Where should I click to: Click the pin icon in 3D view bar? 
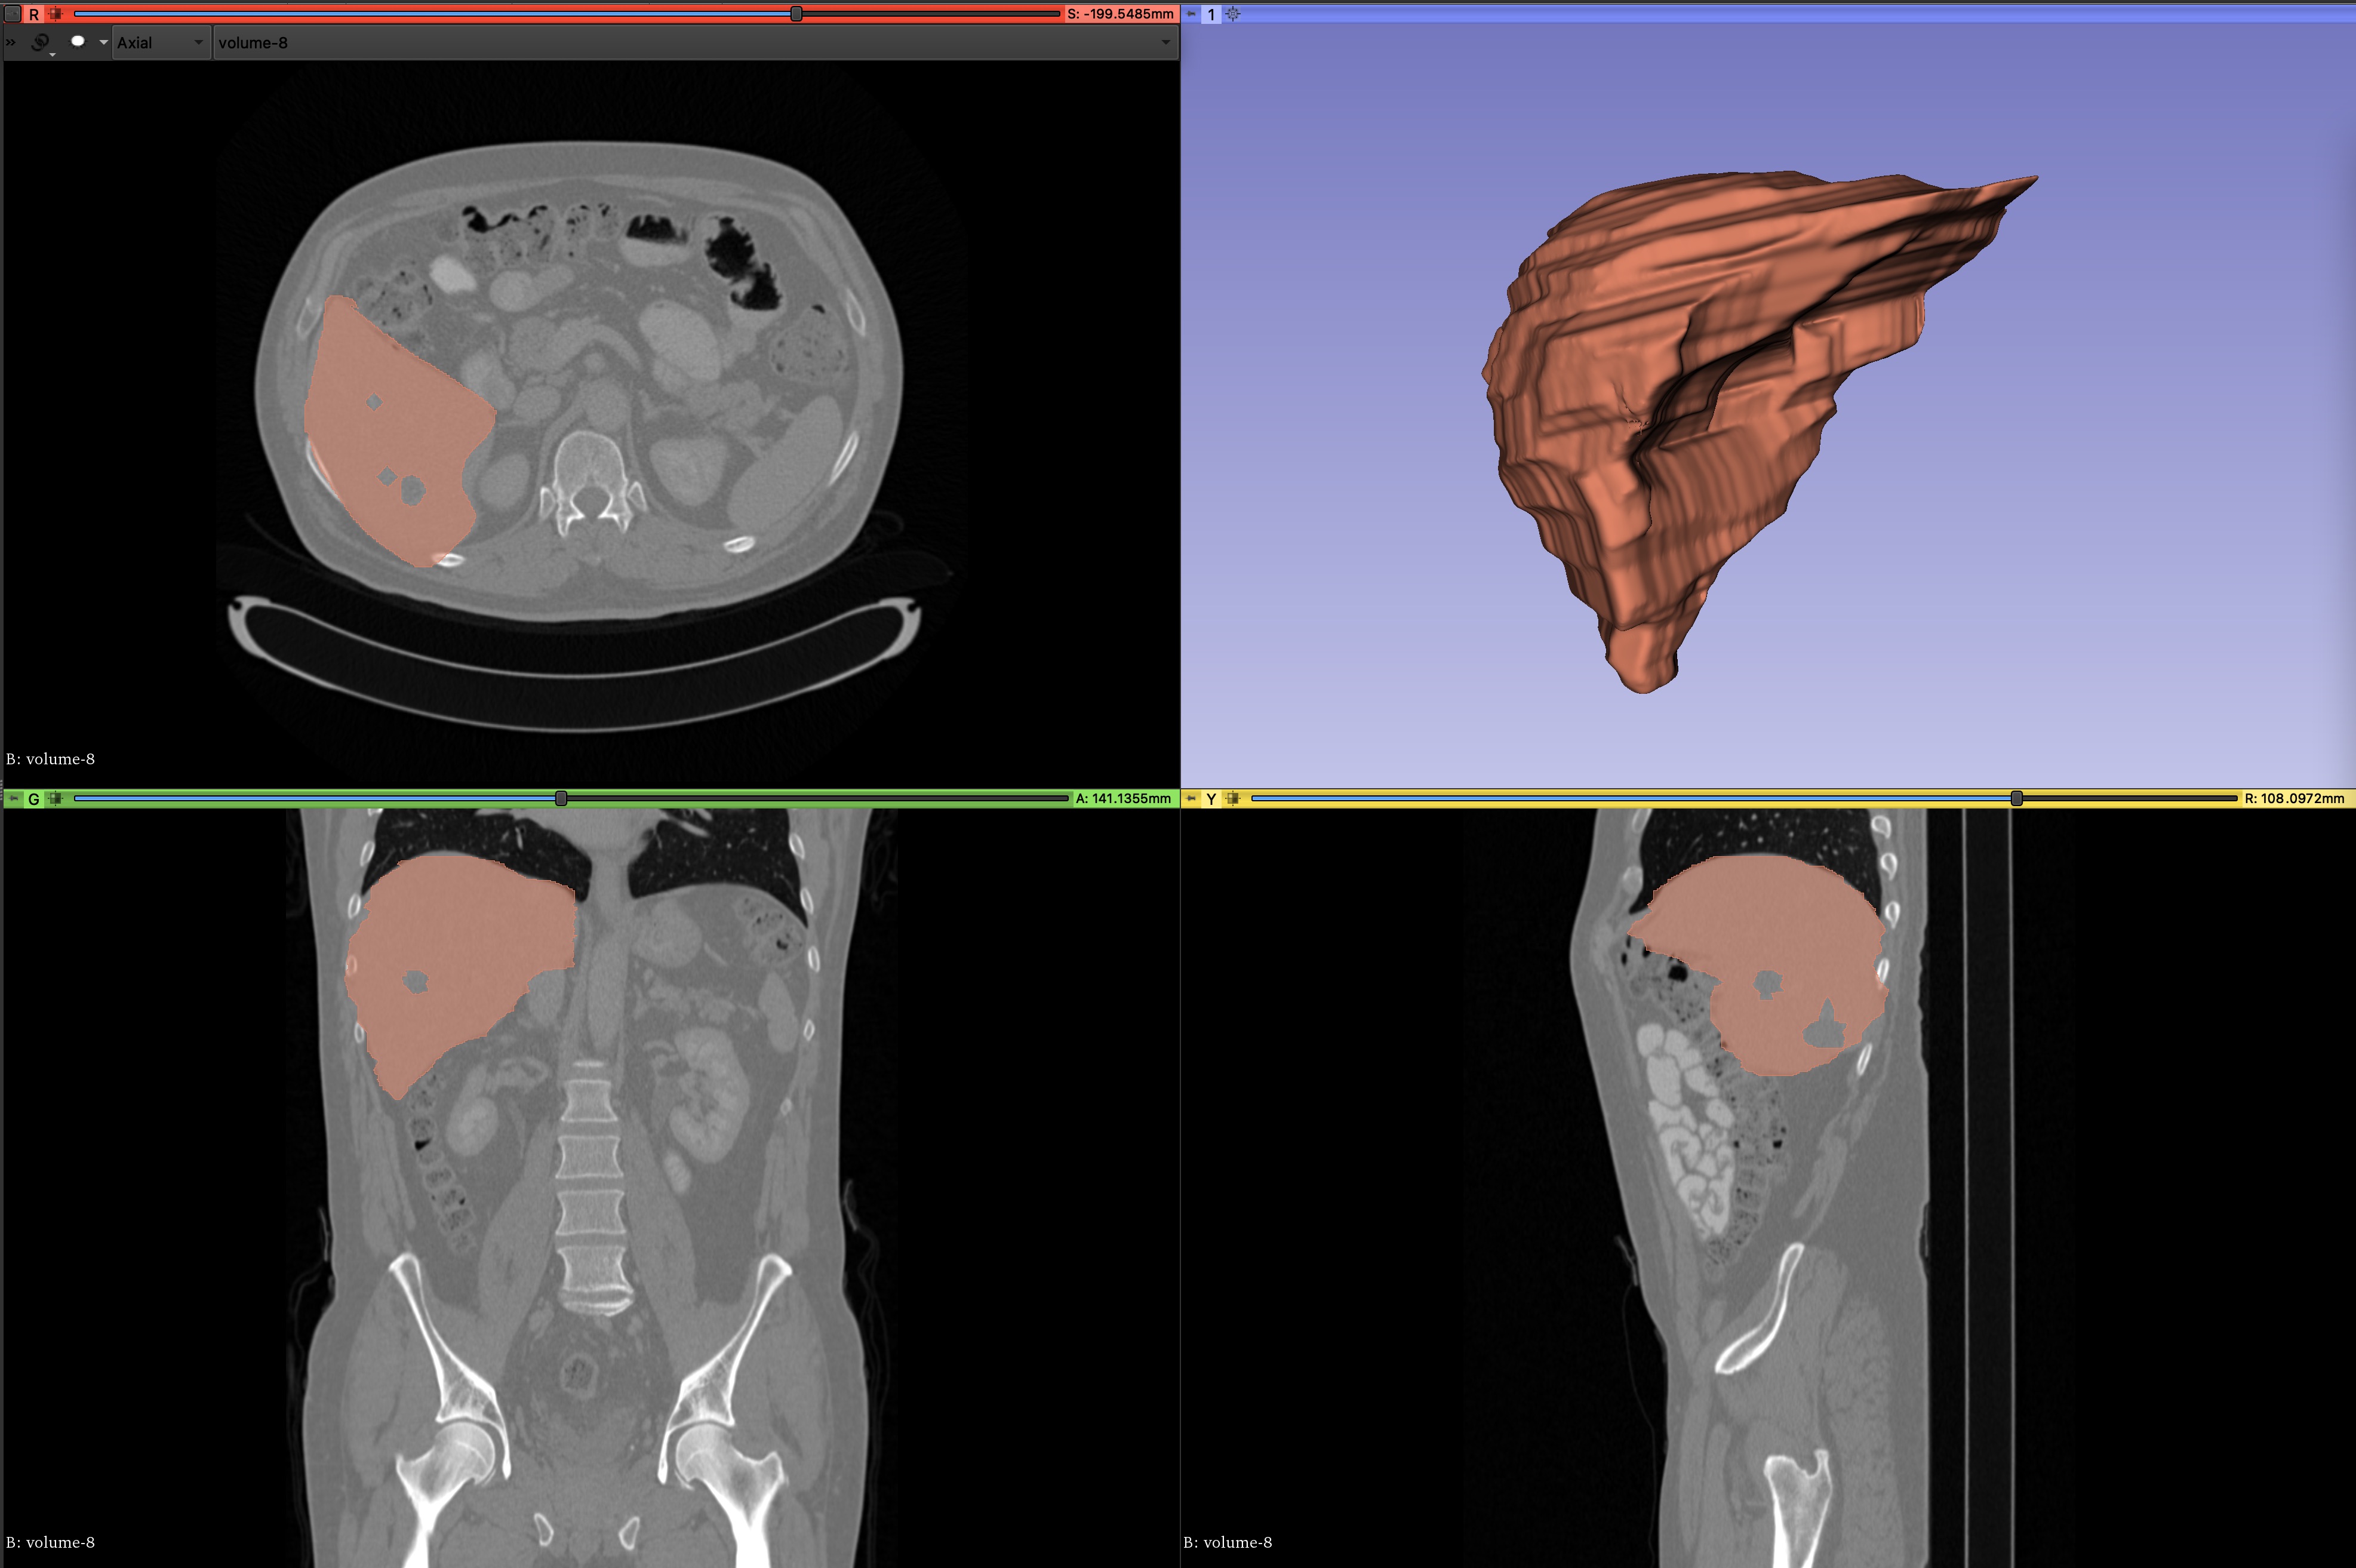(1192, 14)
